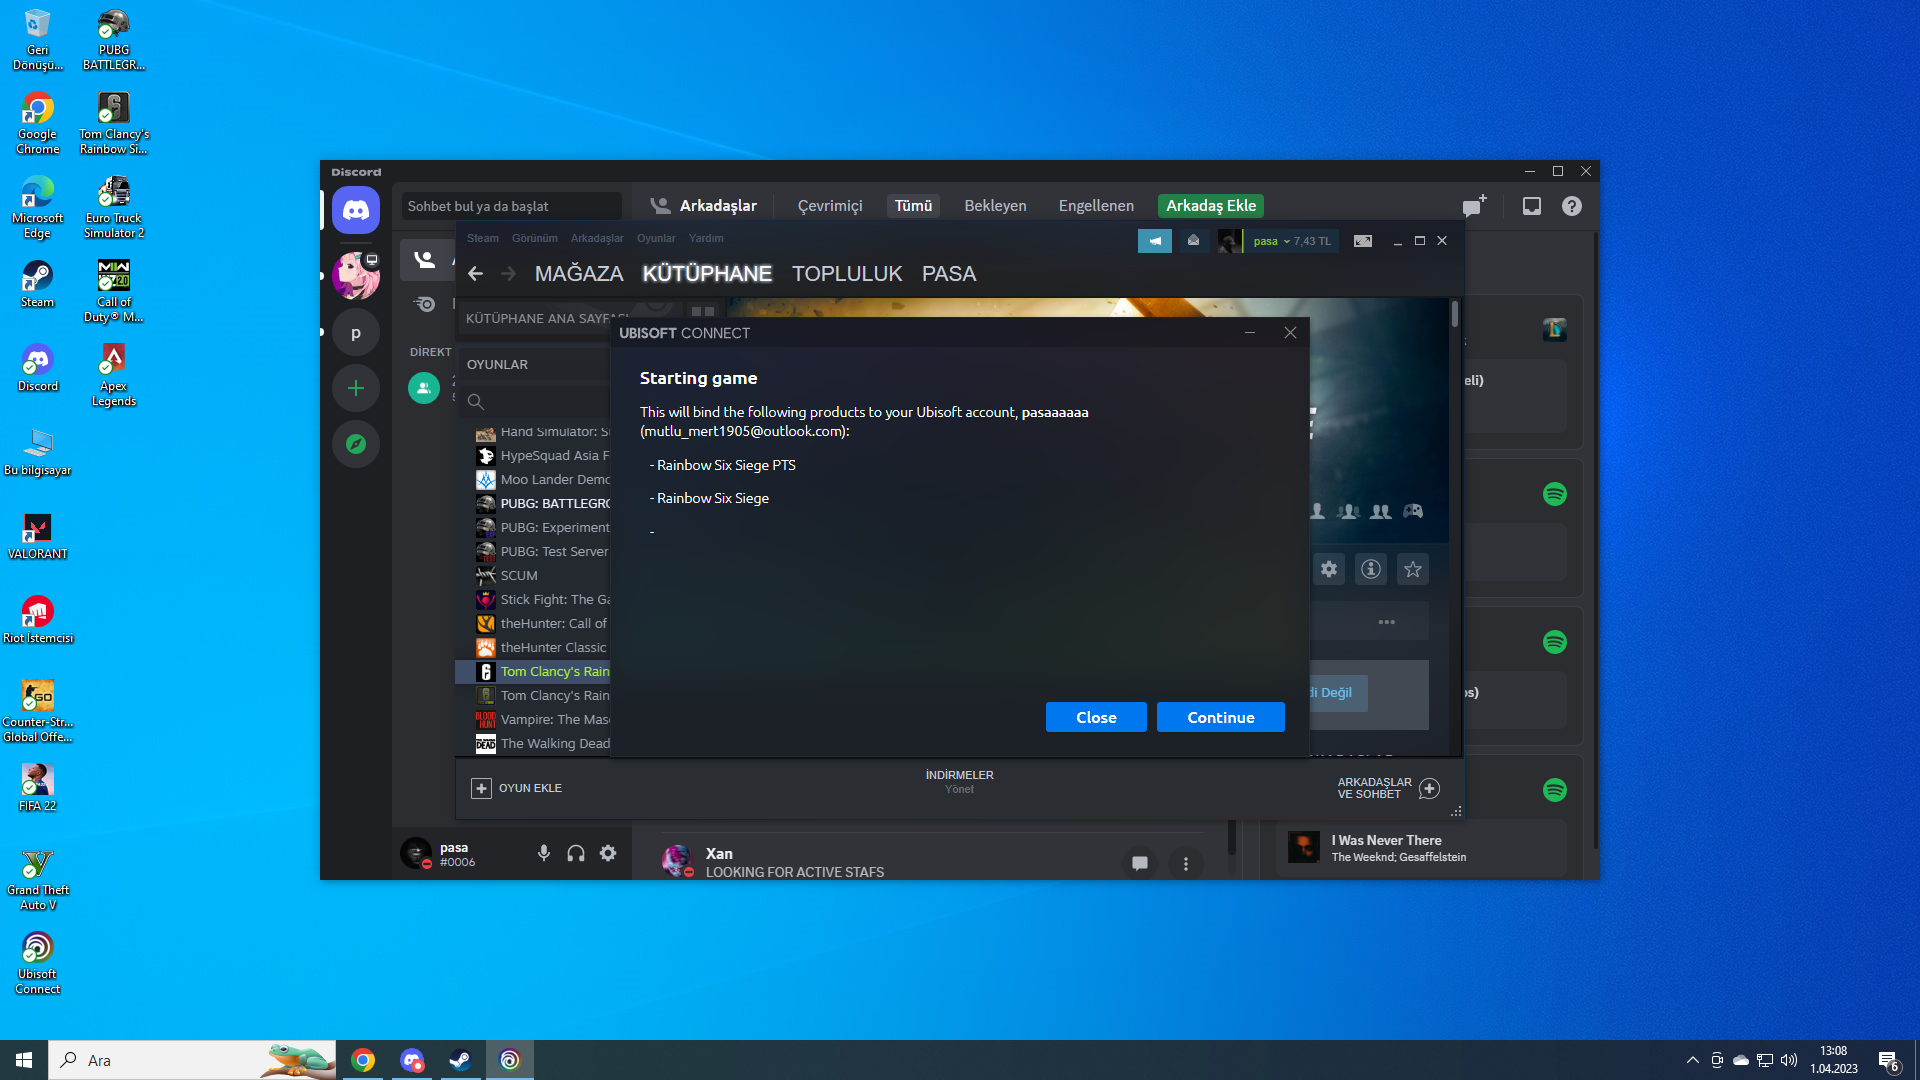Click Steam library search magnifier

pos(476,401)
